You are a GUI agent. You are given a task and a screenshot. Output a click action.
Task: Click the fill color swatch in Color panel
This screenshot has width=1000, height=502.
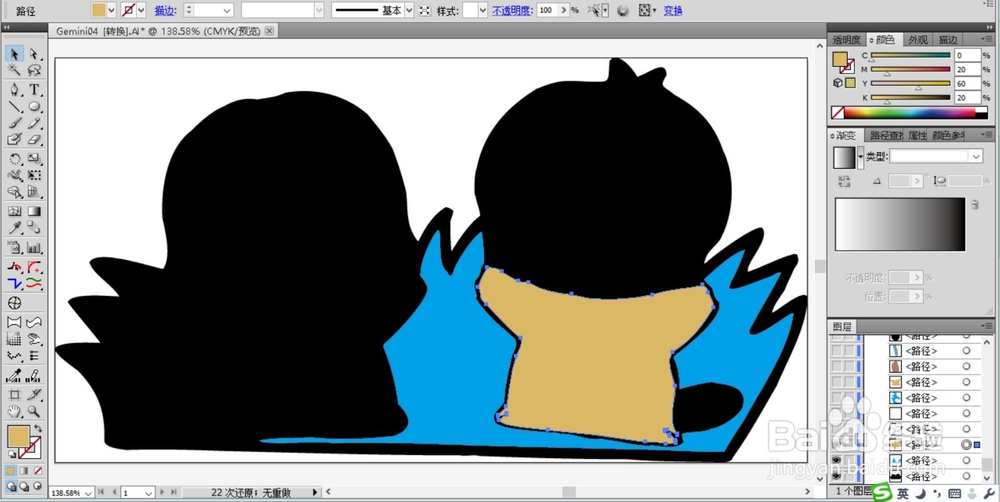pos(840,59)
